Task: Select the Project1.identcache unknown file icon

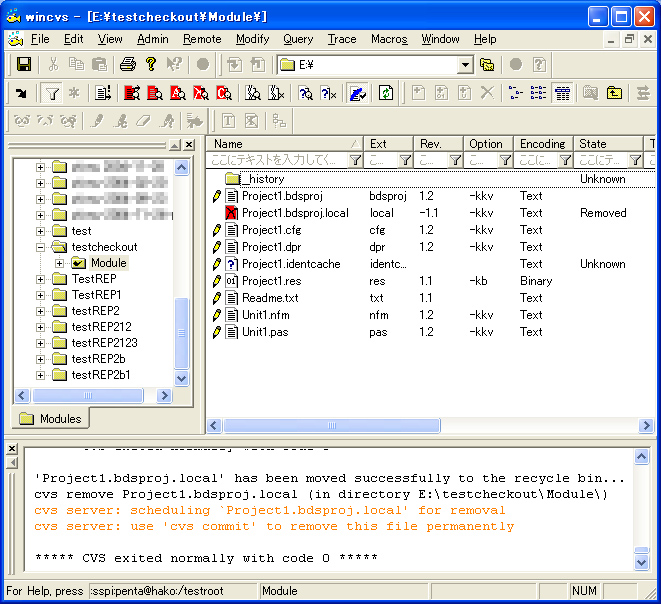Action: [231, 264]
